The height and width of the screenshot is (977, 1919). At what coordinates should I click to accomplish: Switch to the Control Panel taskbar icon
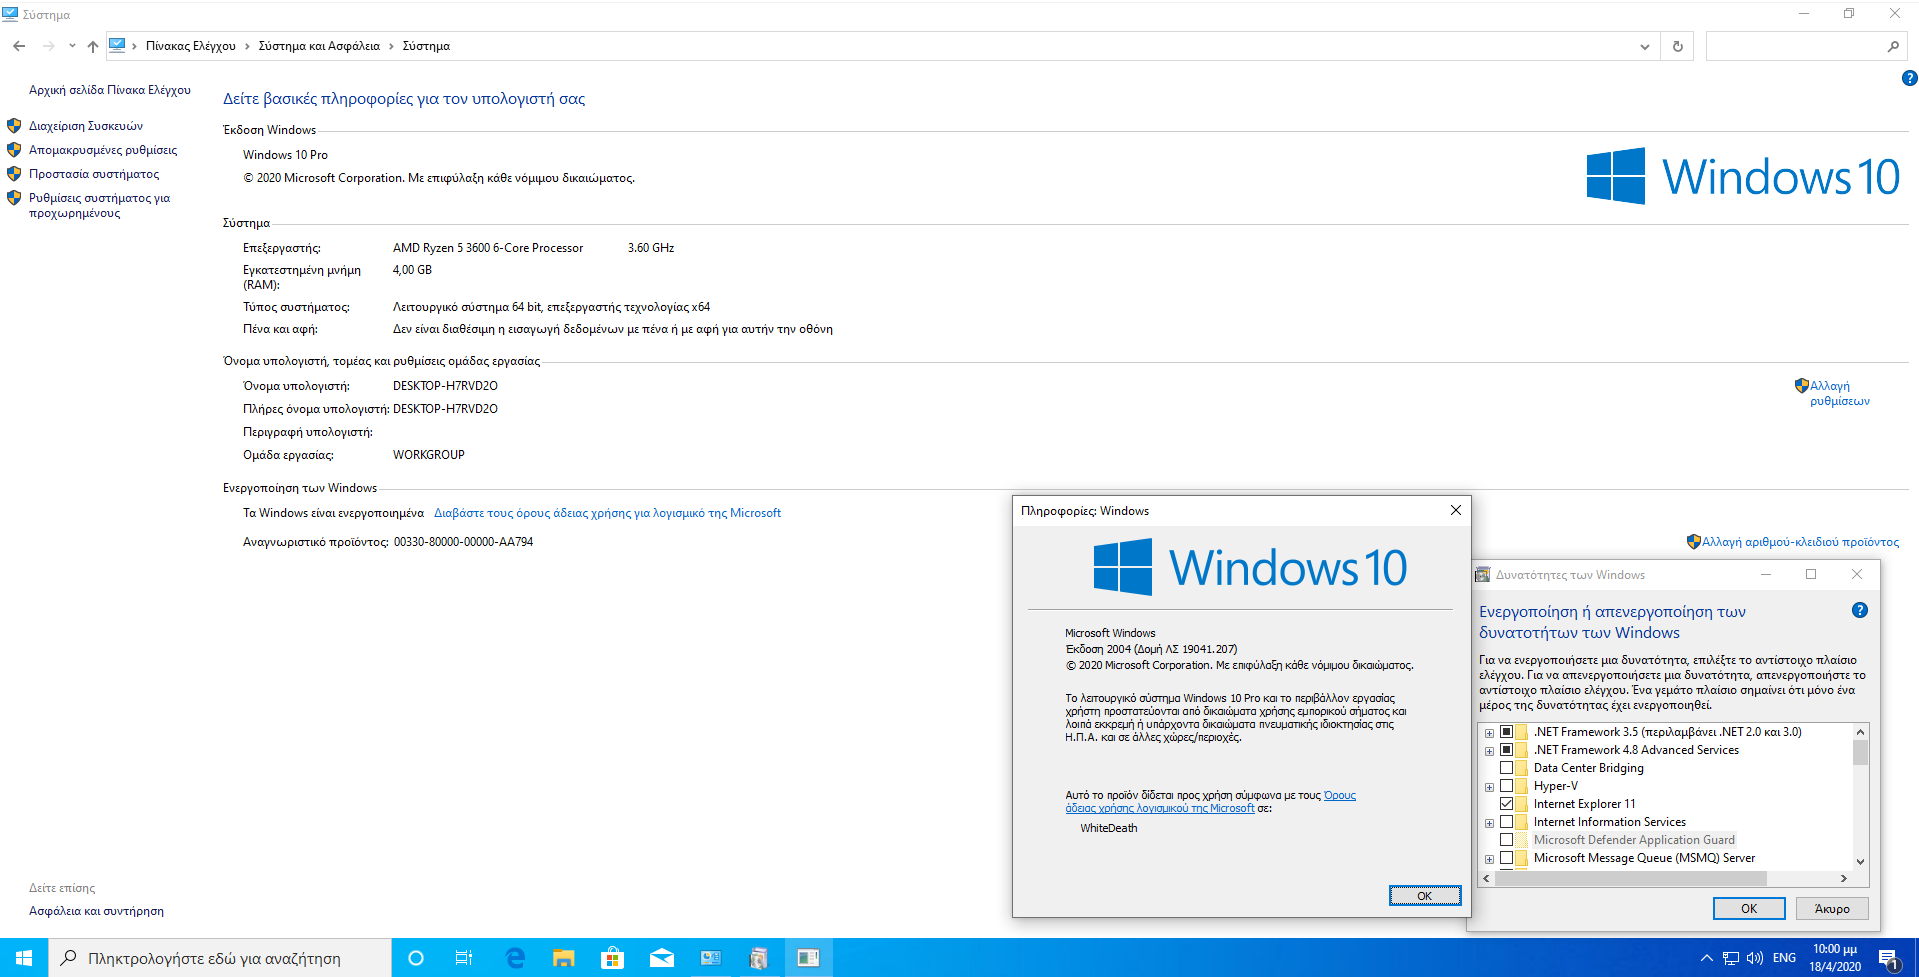coord(710,958)
